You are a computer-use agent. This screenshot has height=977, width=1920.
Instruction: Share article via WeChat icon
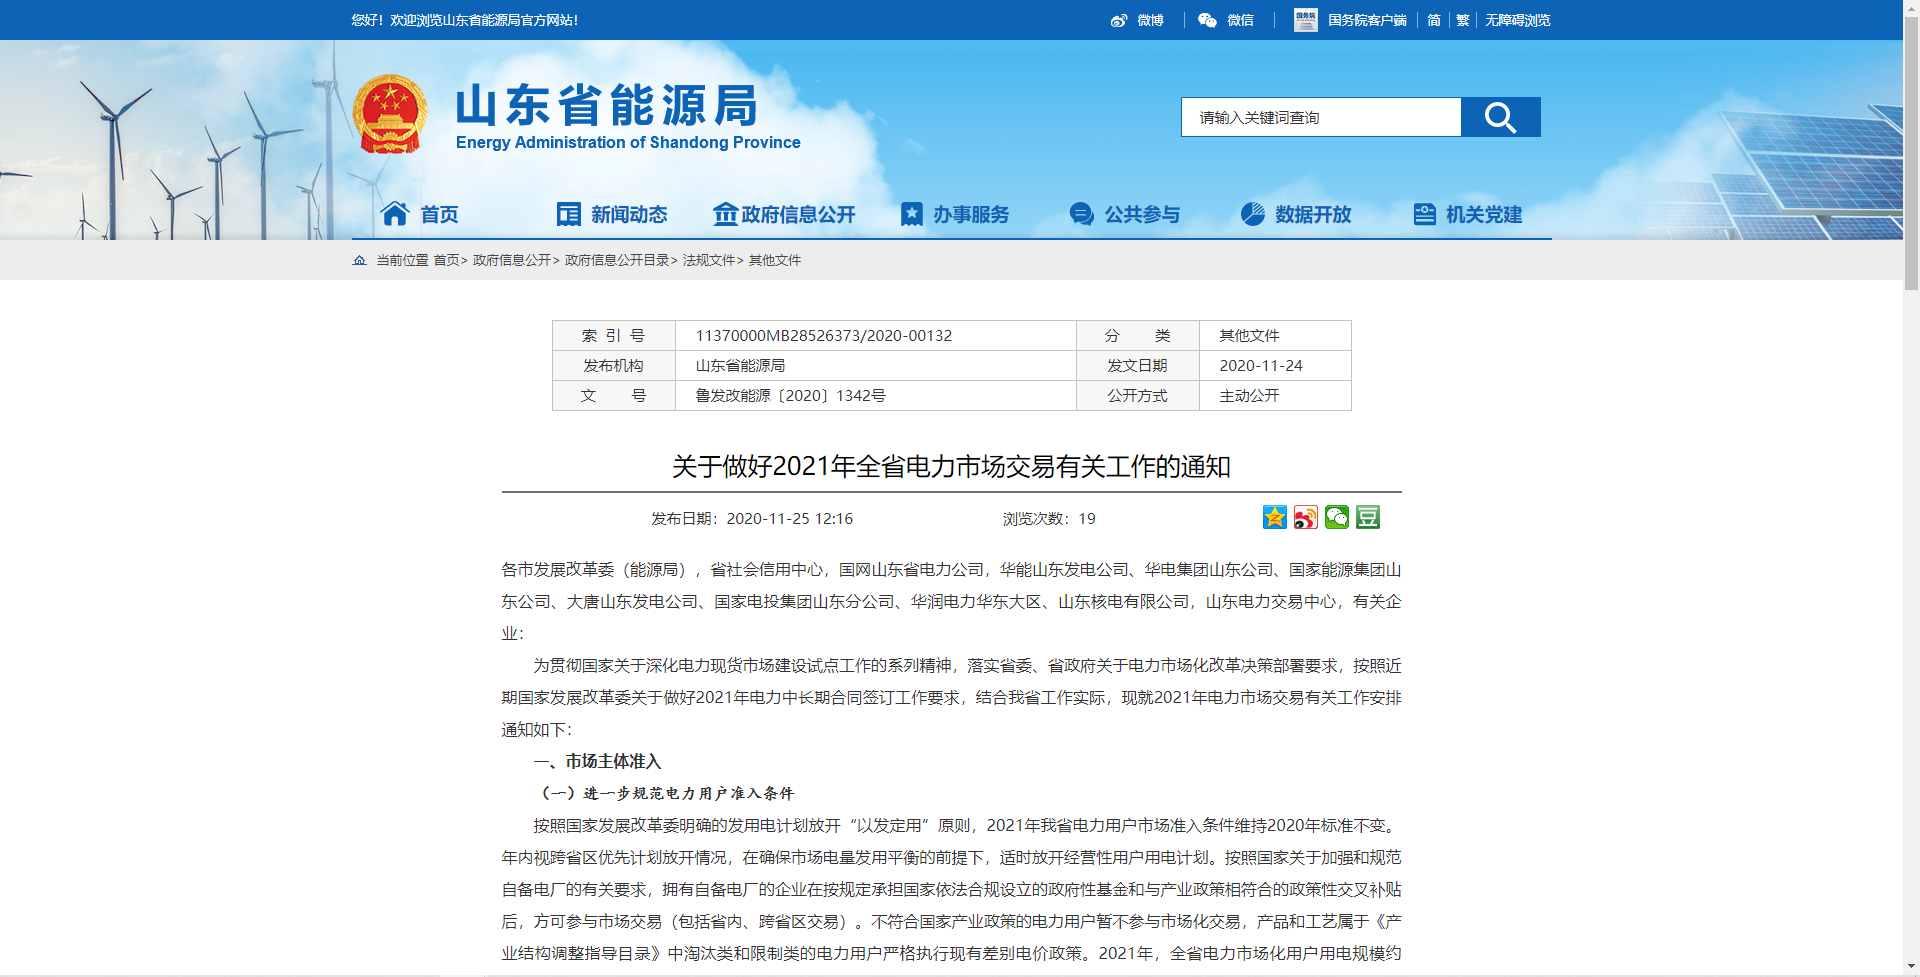tap(1336, 517)
